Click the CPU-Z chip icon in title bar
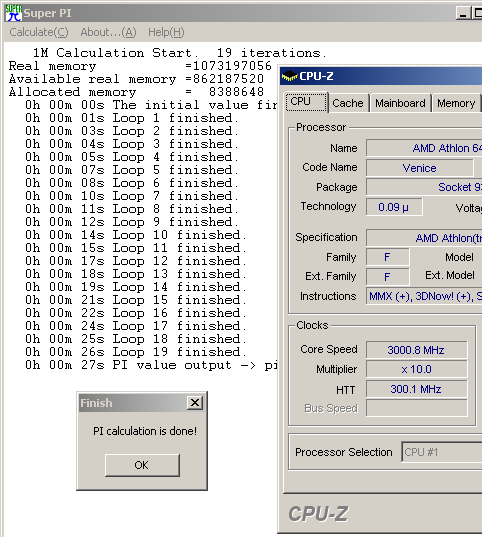 [289, 76]
